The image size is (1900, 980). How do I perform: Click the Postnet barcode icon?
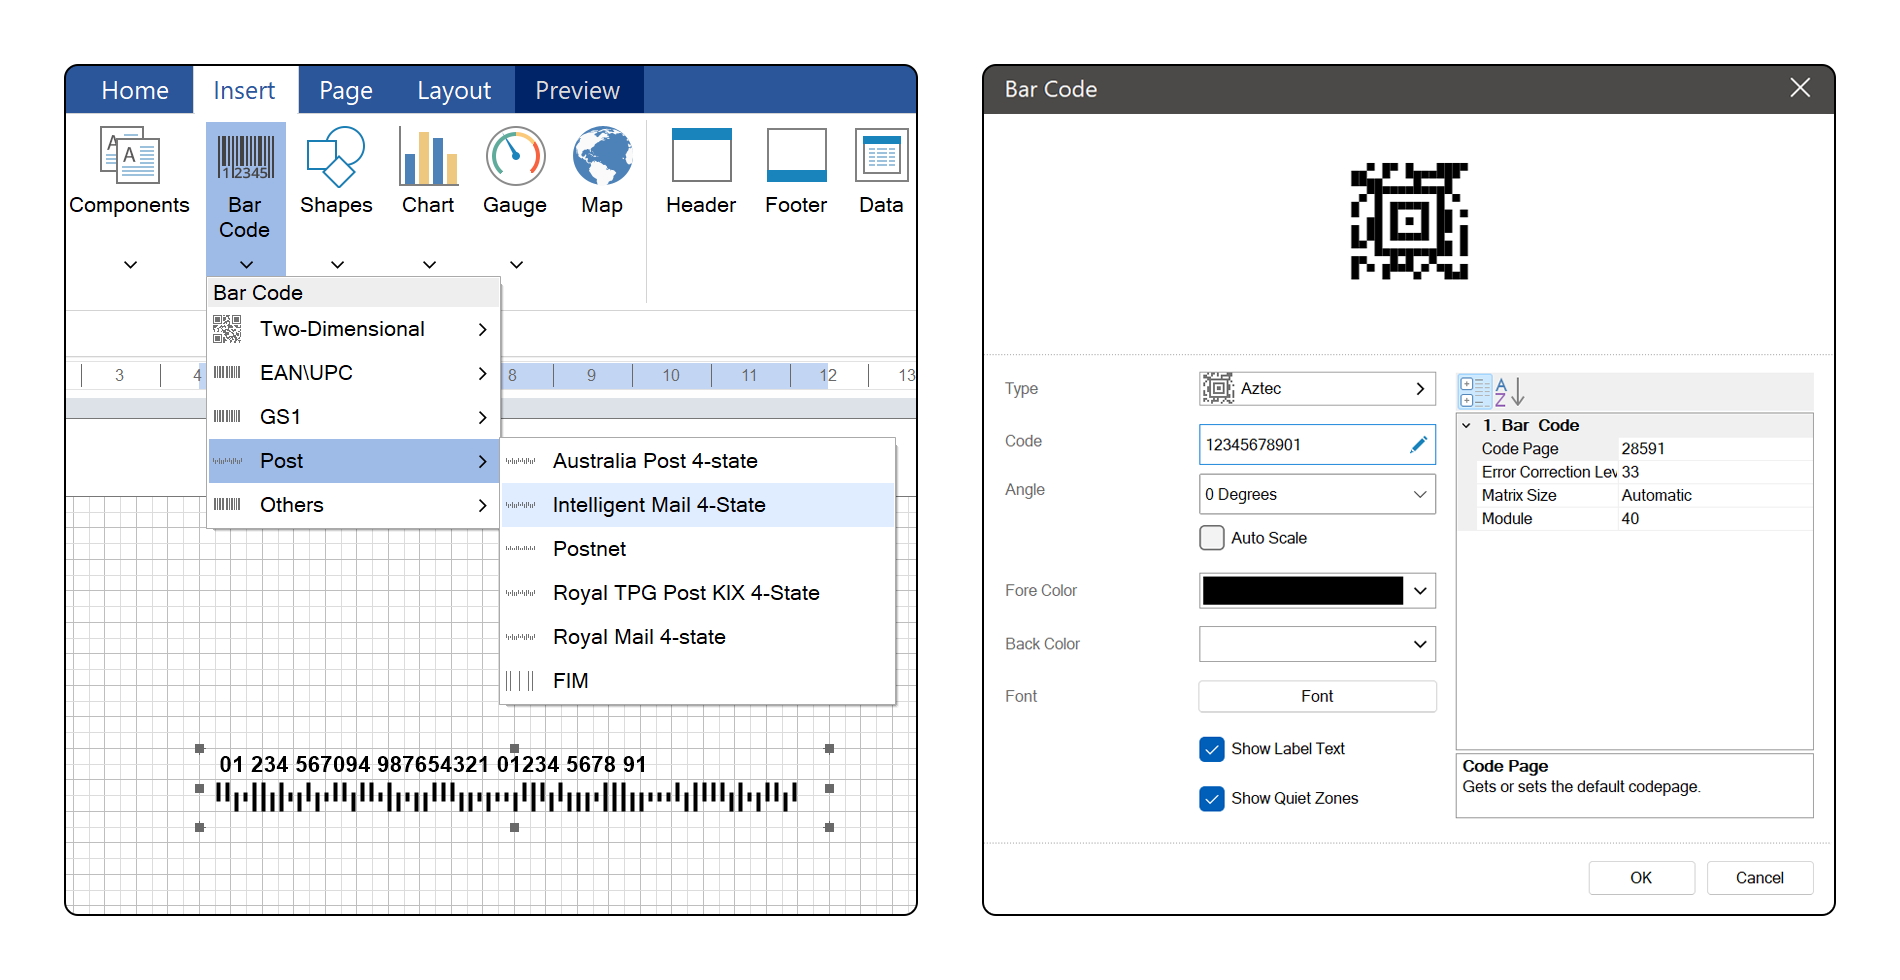[x=520, y=549]
